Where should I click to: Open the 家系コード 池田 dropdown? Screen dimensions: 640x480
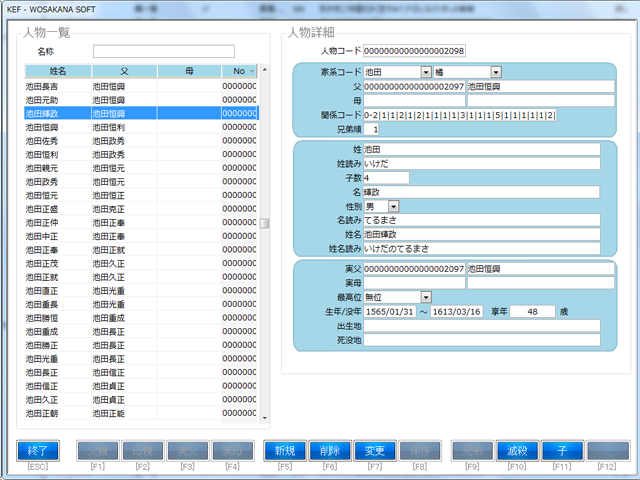426,72
